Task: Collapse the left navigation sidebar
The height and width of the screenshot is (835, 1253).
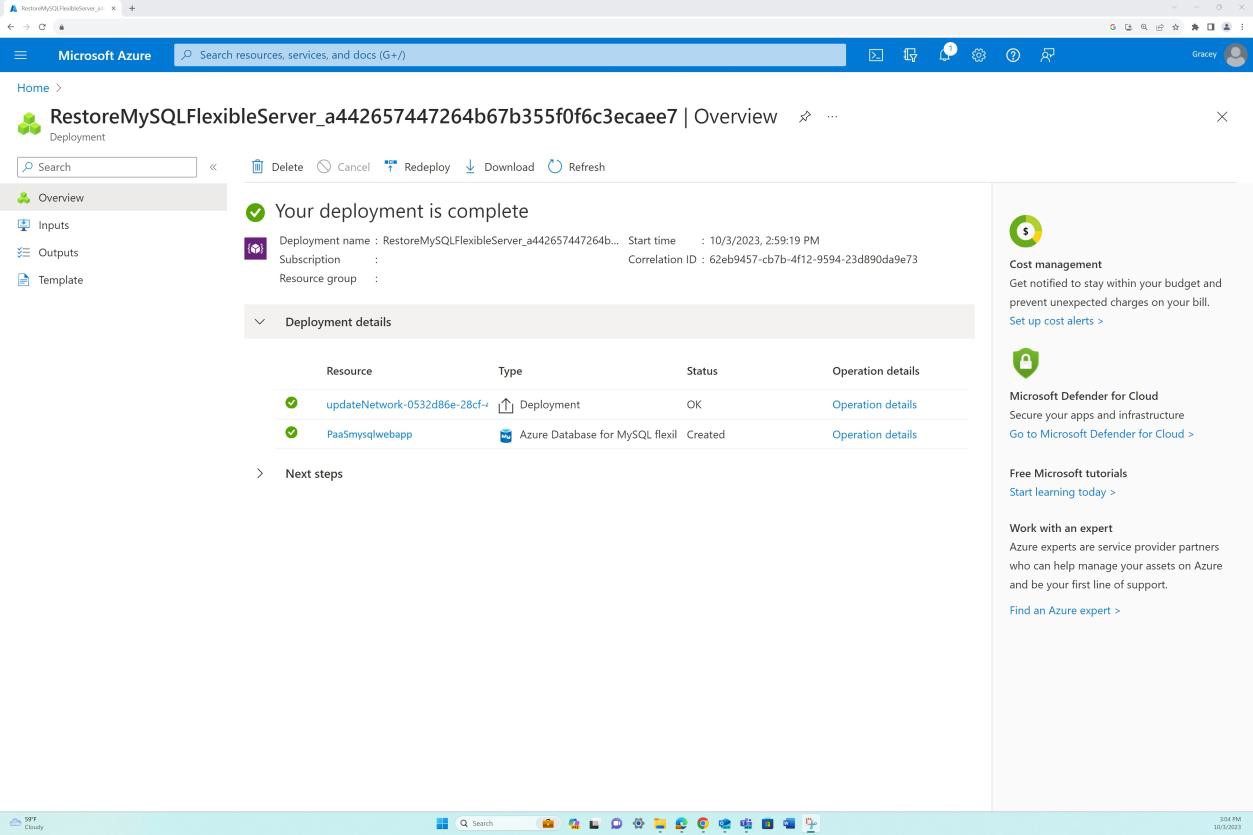Action: coord(212,166)
